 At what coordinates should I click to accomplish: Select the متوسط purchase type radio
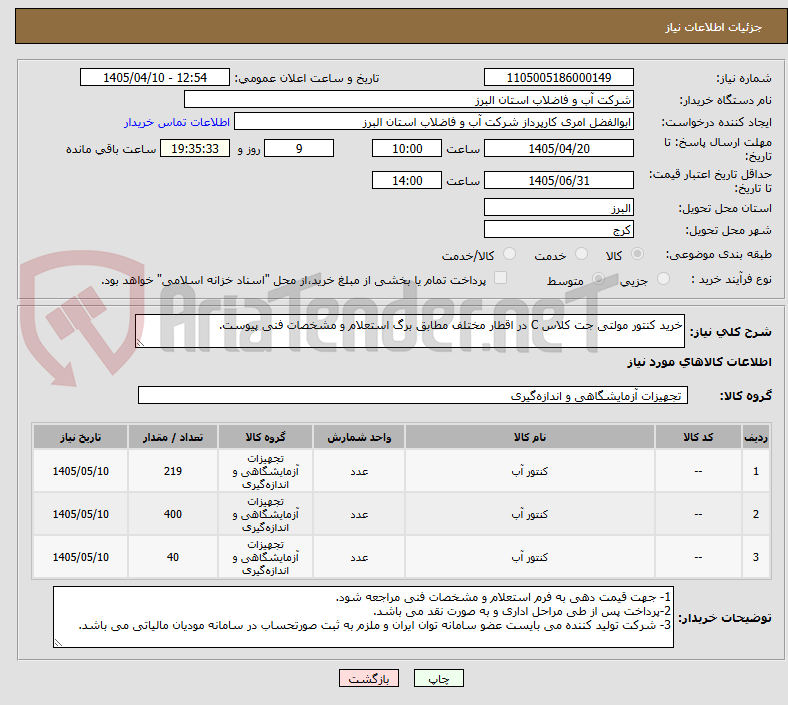pos(598,278)
